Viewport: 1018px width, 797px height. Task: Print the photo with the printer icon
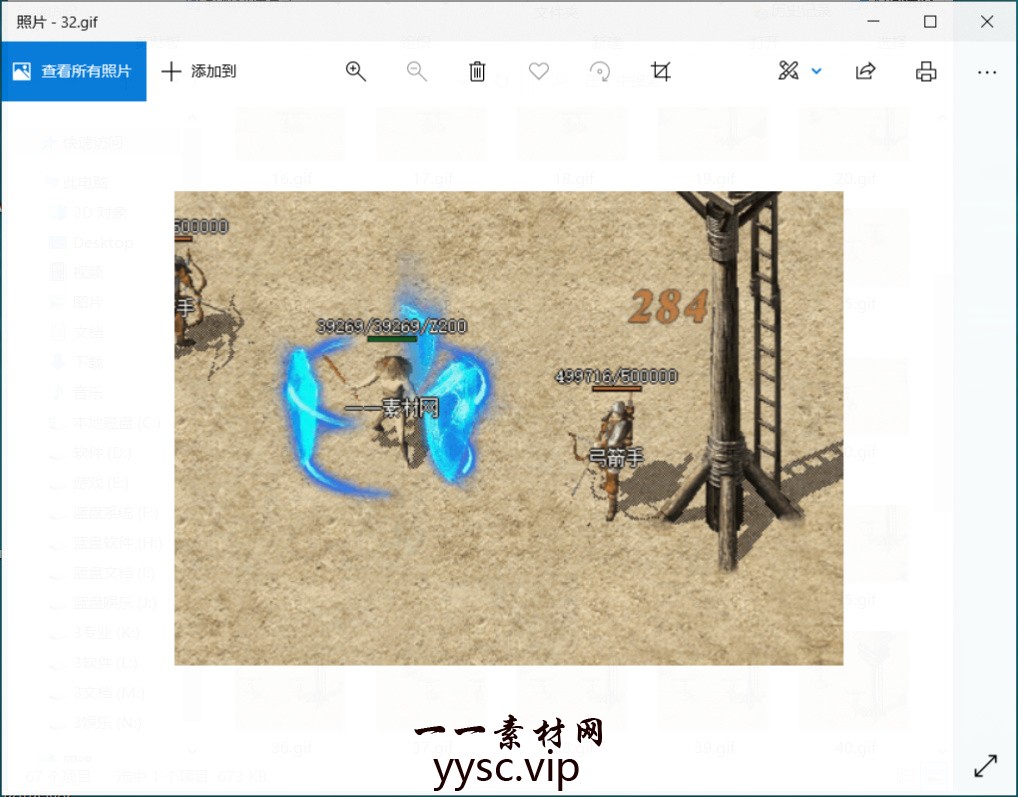[926, 71]
